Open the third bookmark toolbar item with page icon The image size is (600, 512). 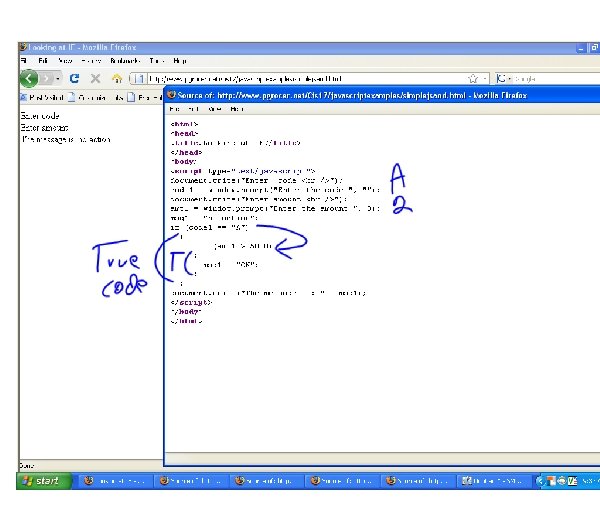144,98
